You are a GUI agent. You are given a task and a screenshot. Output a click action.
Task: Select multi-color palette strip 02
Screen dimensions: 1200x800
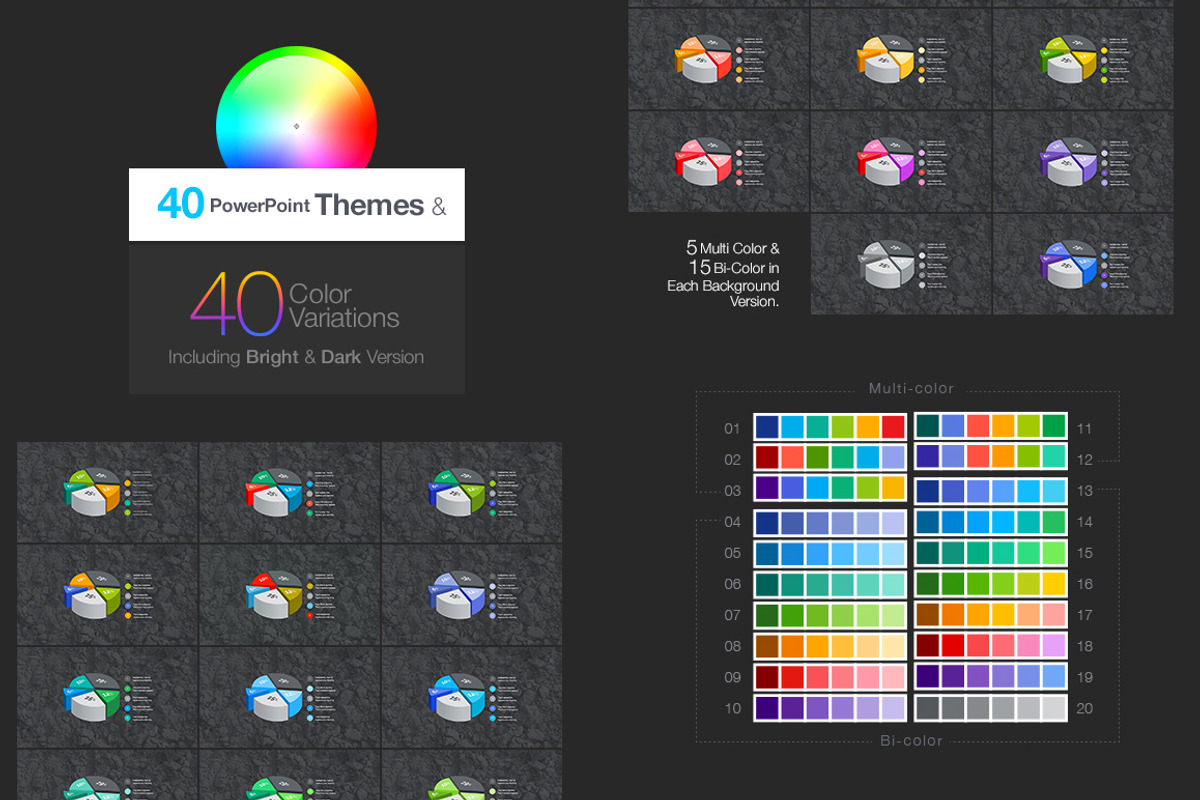click(x=830, y=459)
